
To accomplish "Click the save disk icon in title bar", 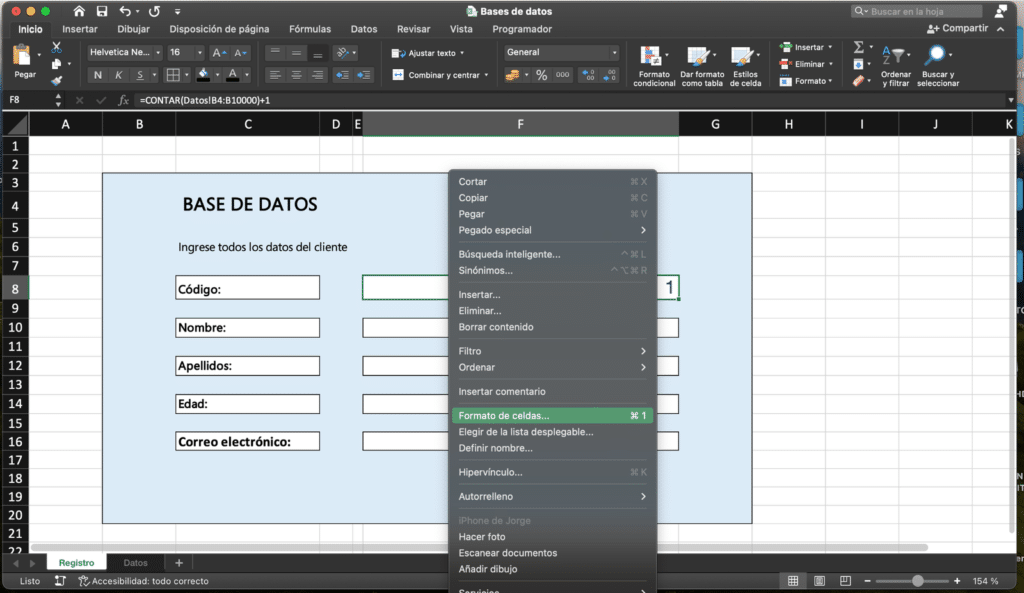I will [102, 11].
